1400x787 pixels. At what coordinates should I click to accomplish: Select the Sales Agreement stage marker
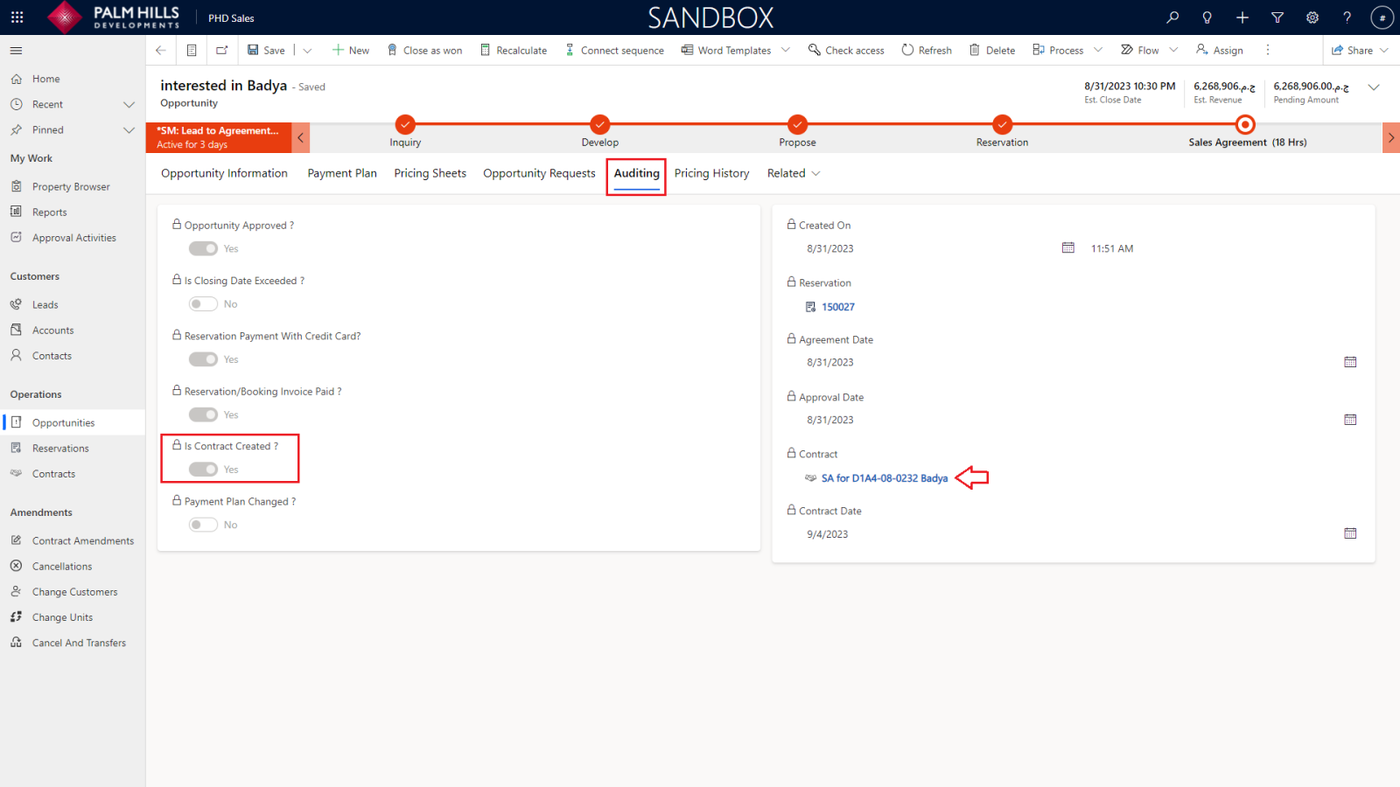[x=1245, y=125]
